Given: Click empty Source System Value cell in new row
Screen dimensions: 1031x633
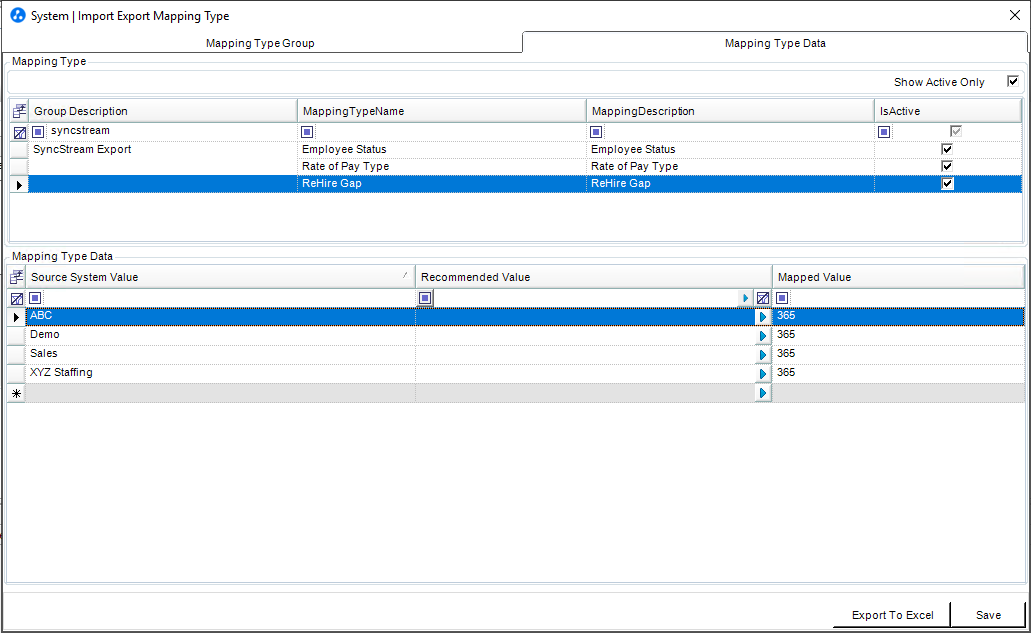Looking at the screenshot, I should tap(220, 393).
